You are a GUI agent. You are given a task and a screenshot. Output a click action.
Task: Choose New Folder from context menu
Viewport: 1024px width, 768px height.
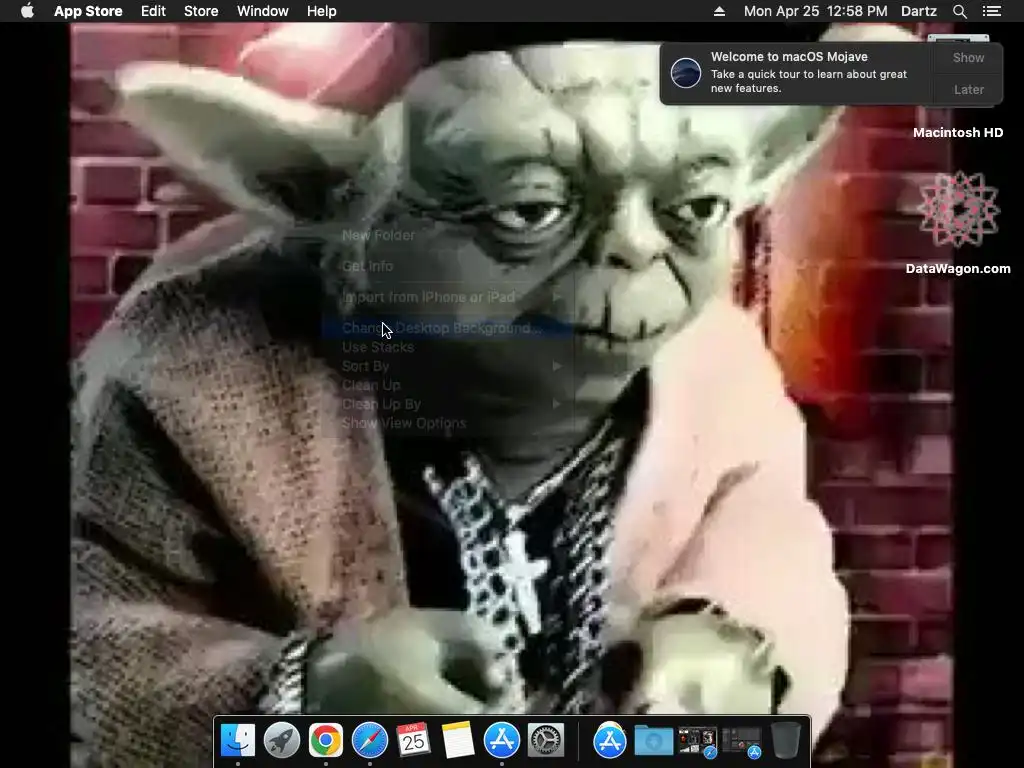pos(378,235)
